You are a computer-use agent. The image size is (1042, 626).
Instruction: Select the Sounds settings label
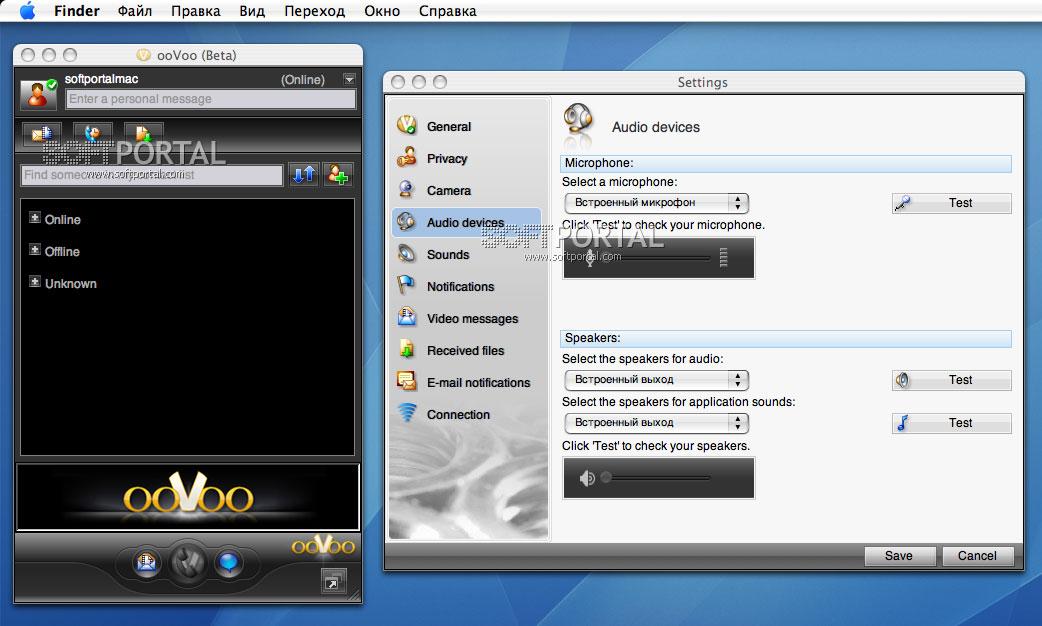(448, 255)
